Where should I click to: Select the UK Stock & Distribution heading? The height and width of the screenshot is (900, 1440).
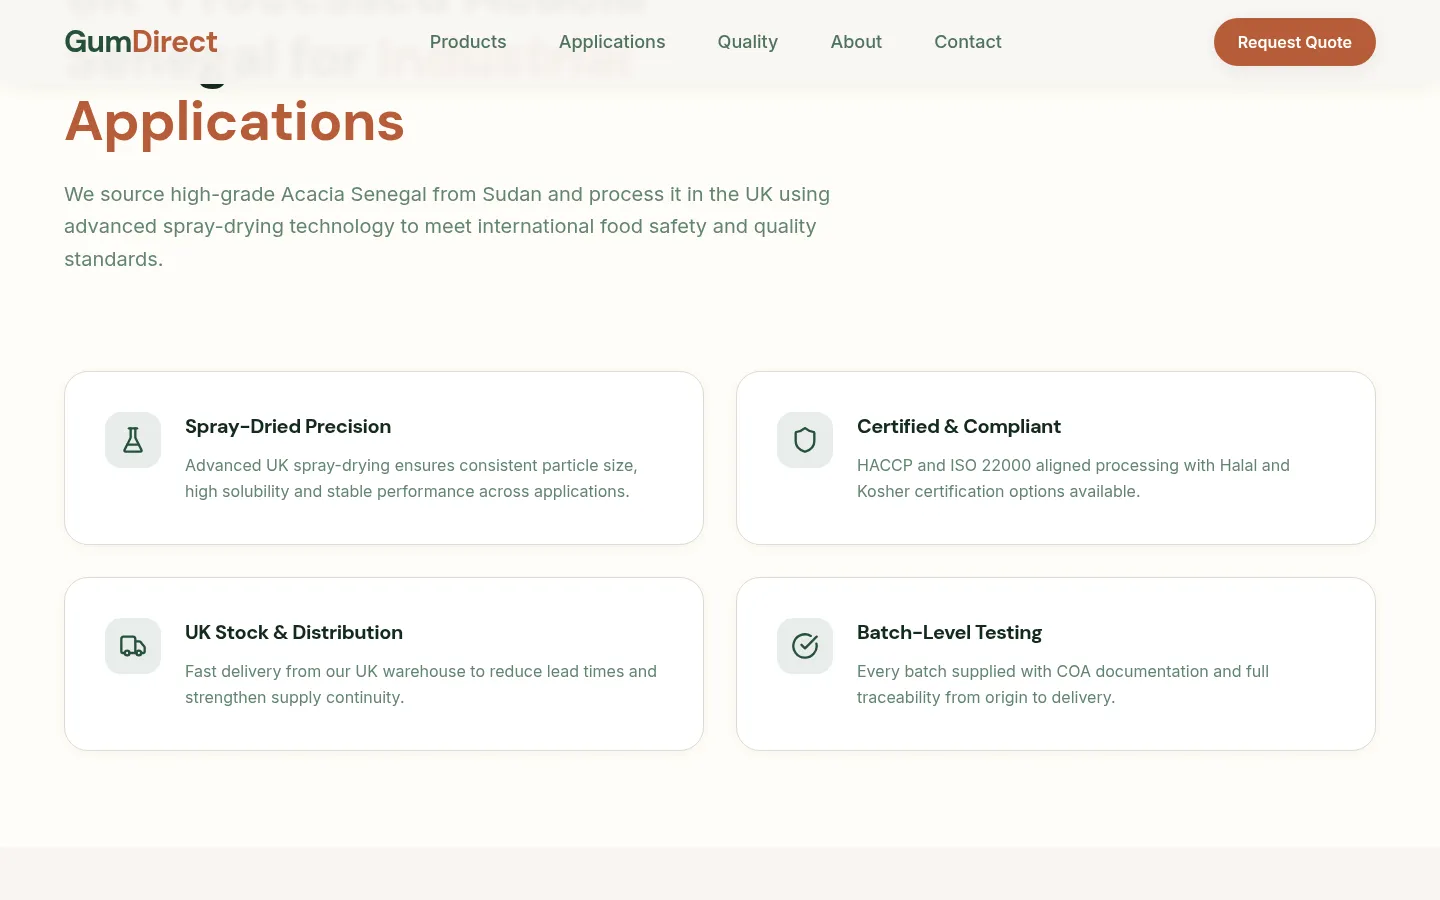coord(294,633)
